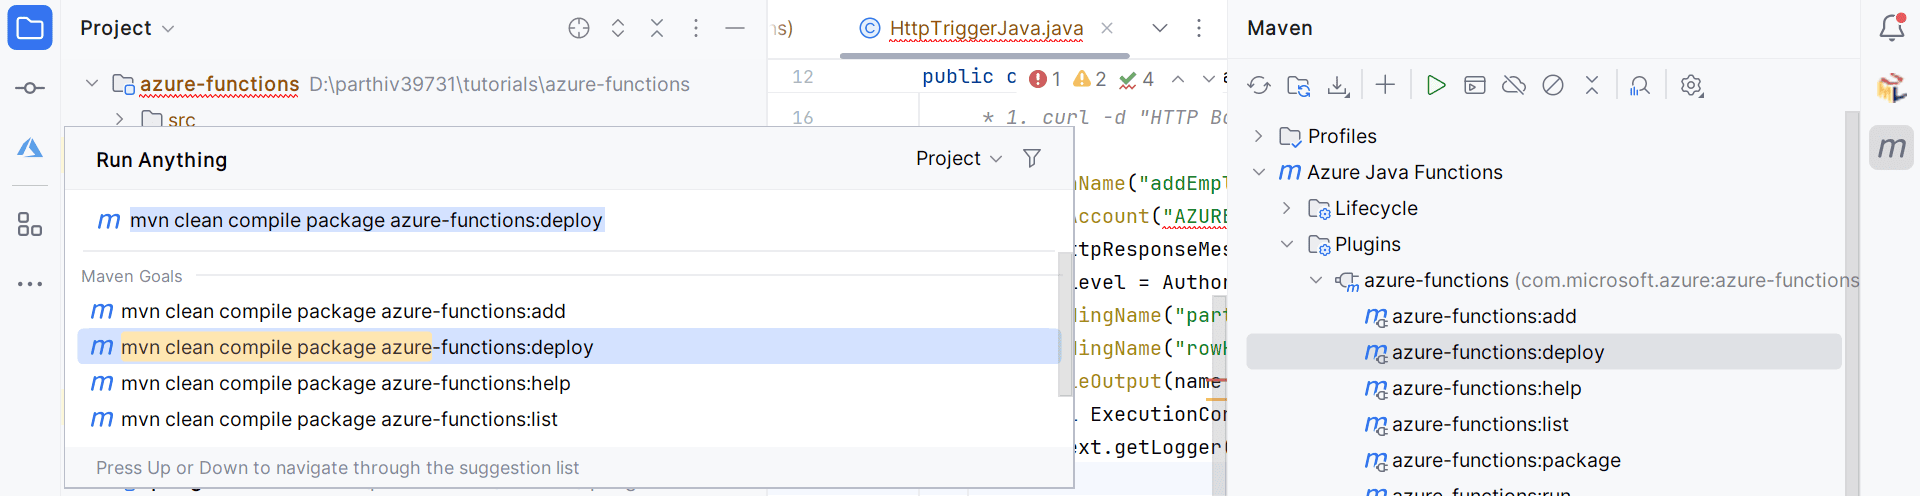Click the Run Anything command input field

pyautogui.click(x=568, y=220)
